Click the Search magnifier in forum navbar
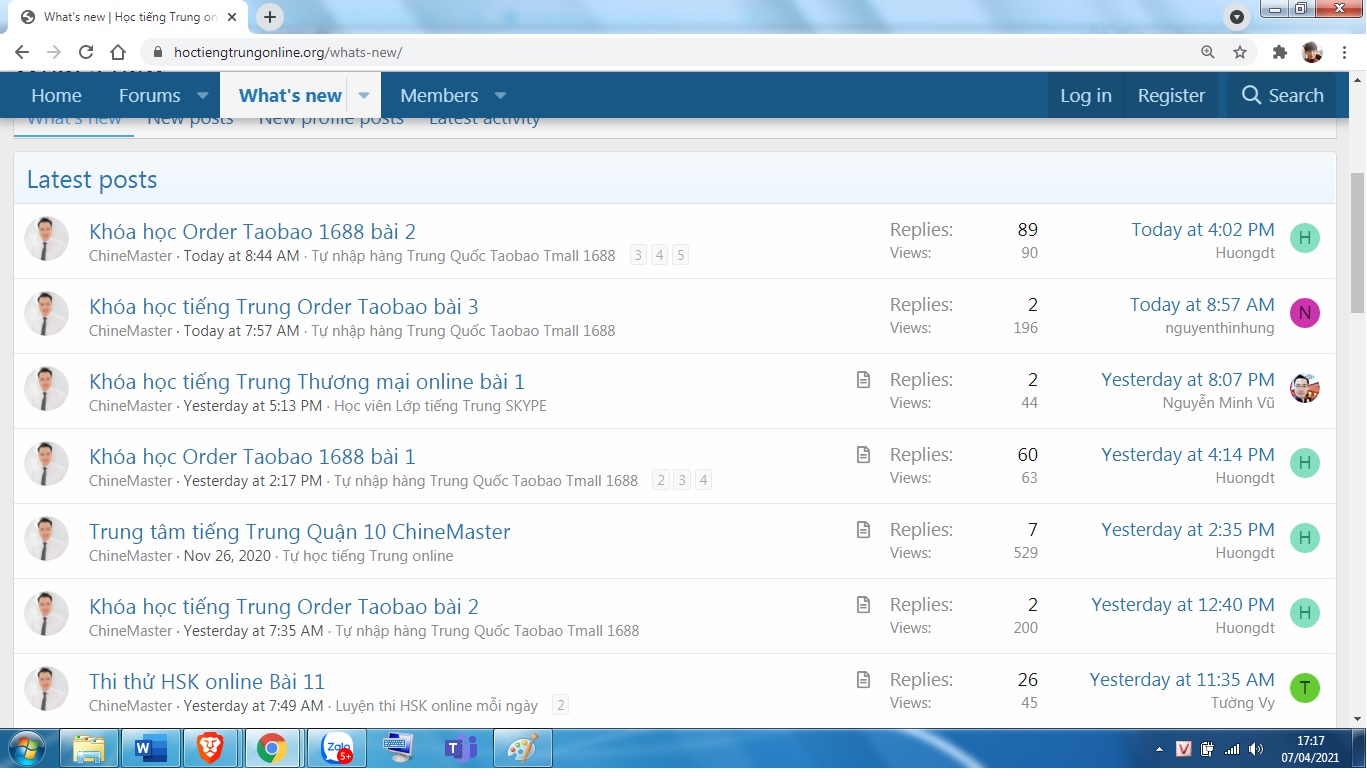Image resolution: width=1367 pixels, height=776 pixels. point(1252,95)
